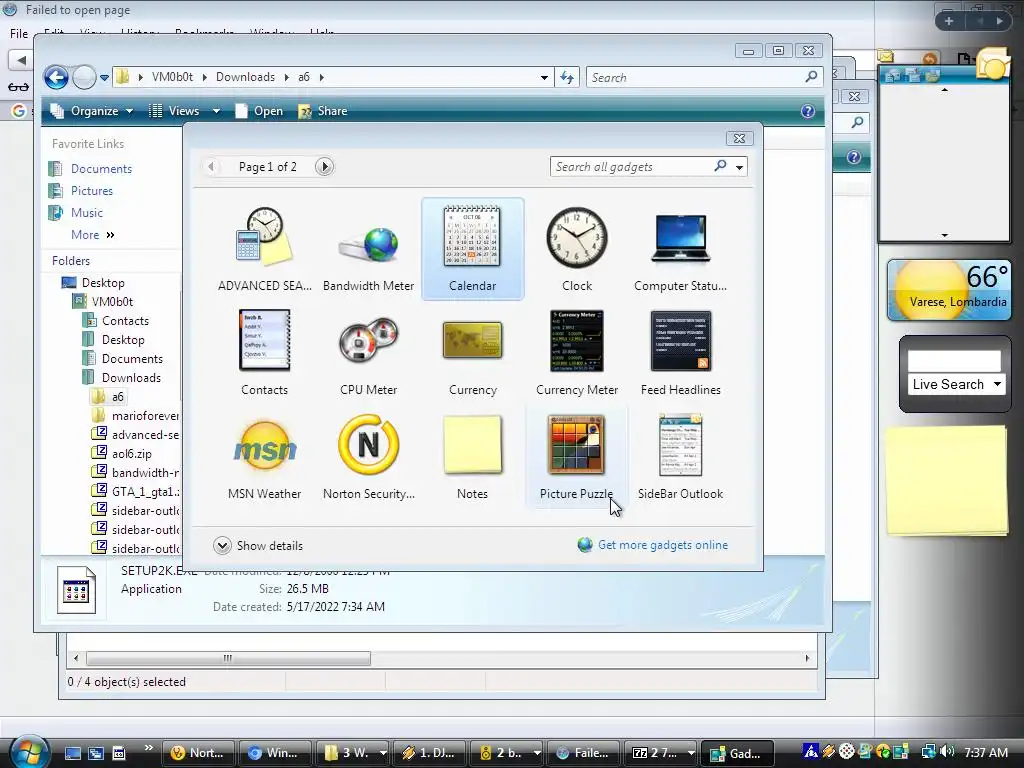Viewport: 1024px width, 768px height.
Task: Click the horizontal scrollbar thumb in back window
Action: click(228, 658)
